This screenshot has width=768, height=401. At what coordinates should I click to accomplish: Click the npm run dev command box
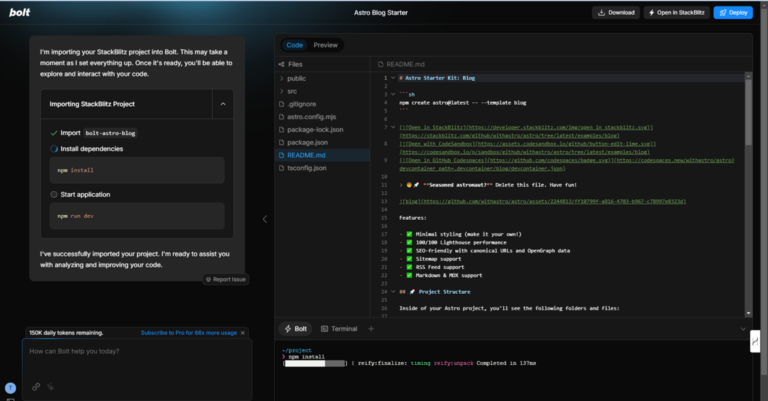[x=137, y=216]
